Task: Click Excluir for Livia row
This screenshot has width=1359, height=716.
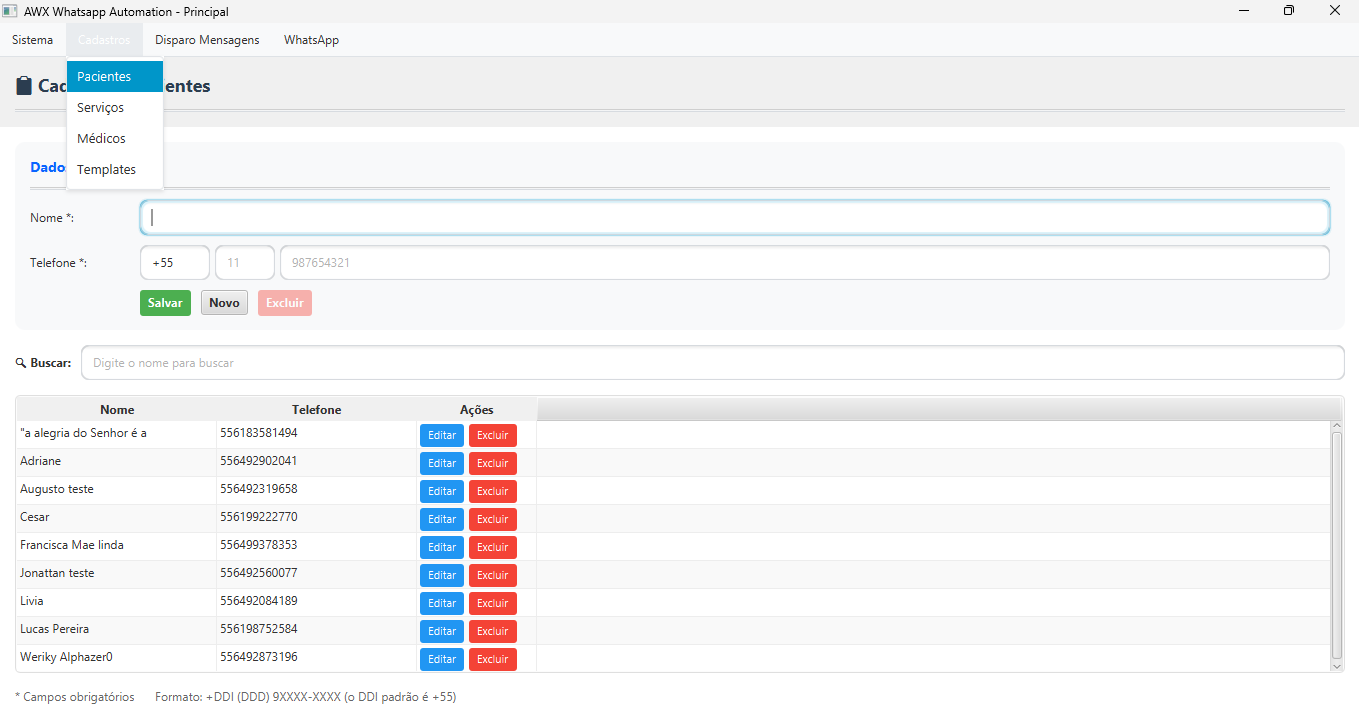Action: pos(492,603)
